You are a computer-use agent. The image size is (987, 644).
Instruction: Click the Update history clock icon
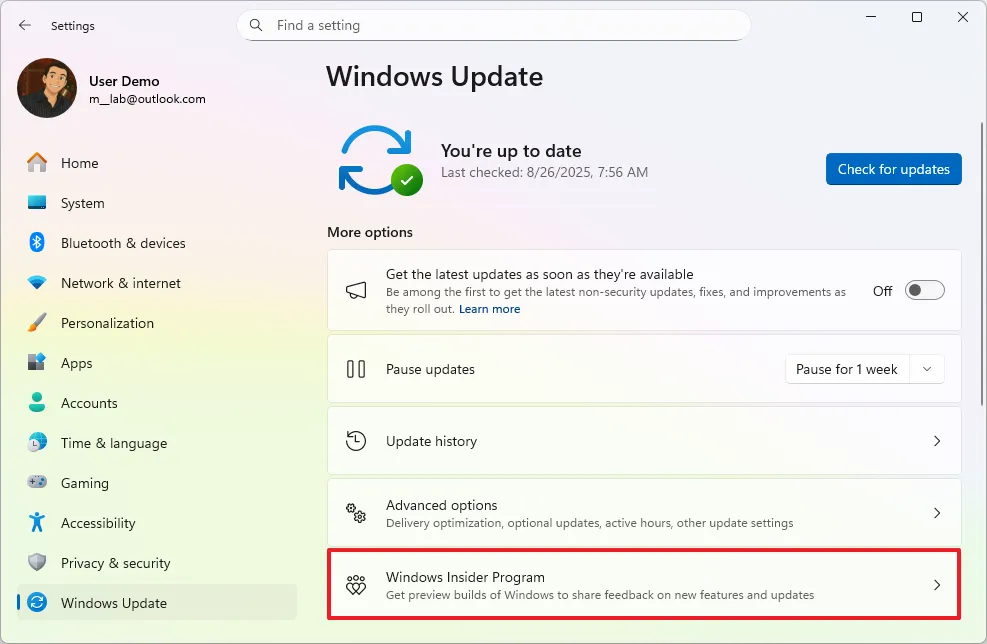click(356, 441)
